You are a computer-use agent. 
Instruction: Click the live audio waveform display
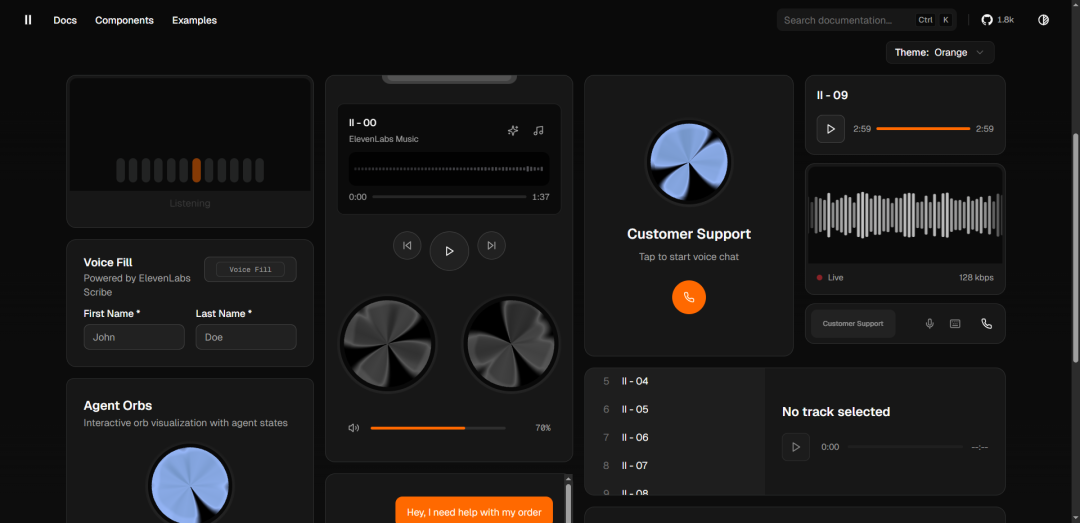(x=905, y=215)
